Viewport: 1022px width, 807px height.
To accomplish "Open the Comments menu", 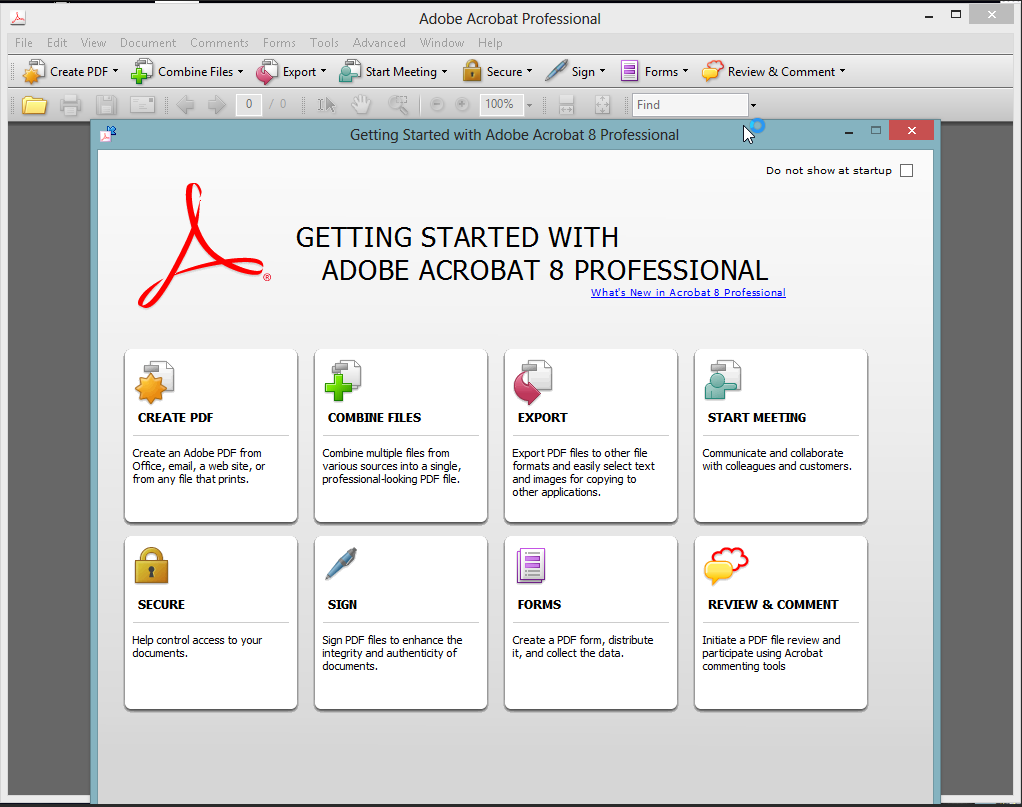I will (219, 43).
